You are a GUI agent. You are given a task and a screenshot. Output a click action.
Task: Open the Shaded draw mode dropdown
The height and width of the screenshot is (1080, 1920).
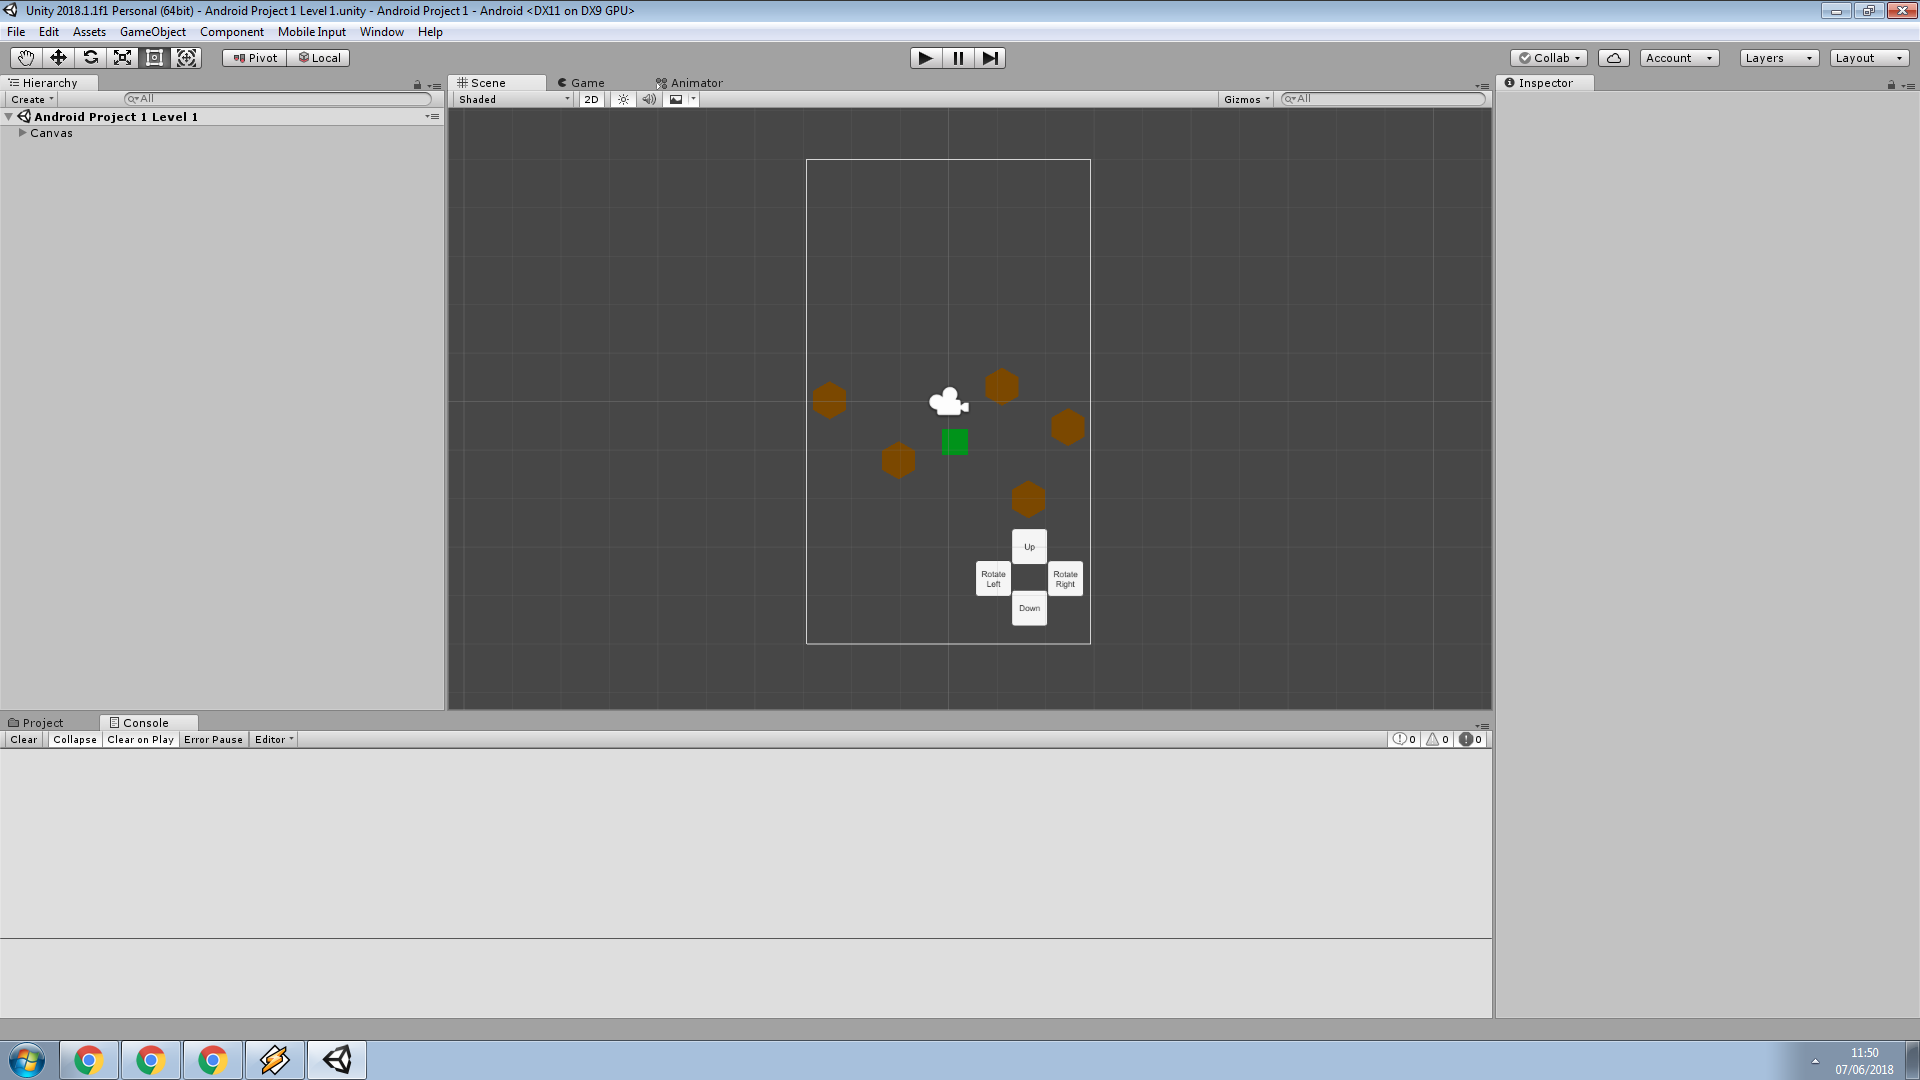click(513, 99)
